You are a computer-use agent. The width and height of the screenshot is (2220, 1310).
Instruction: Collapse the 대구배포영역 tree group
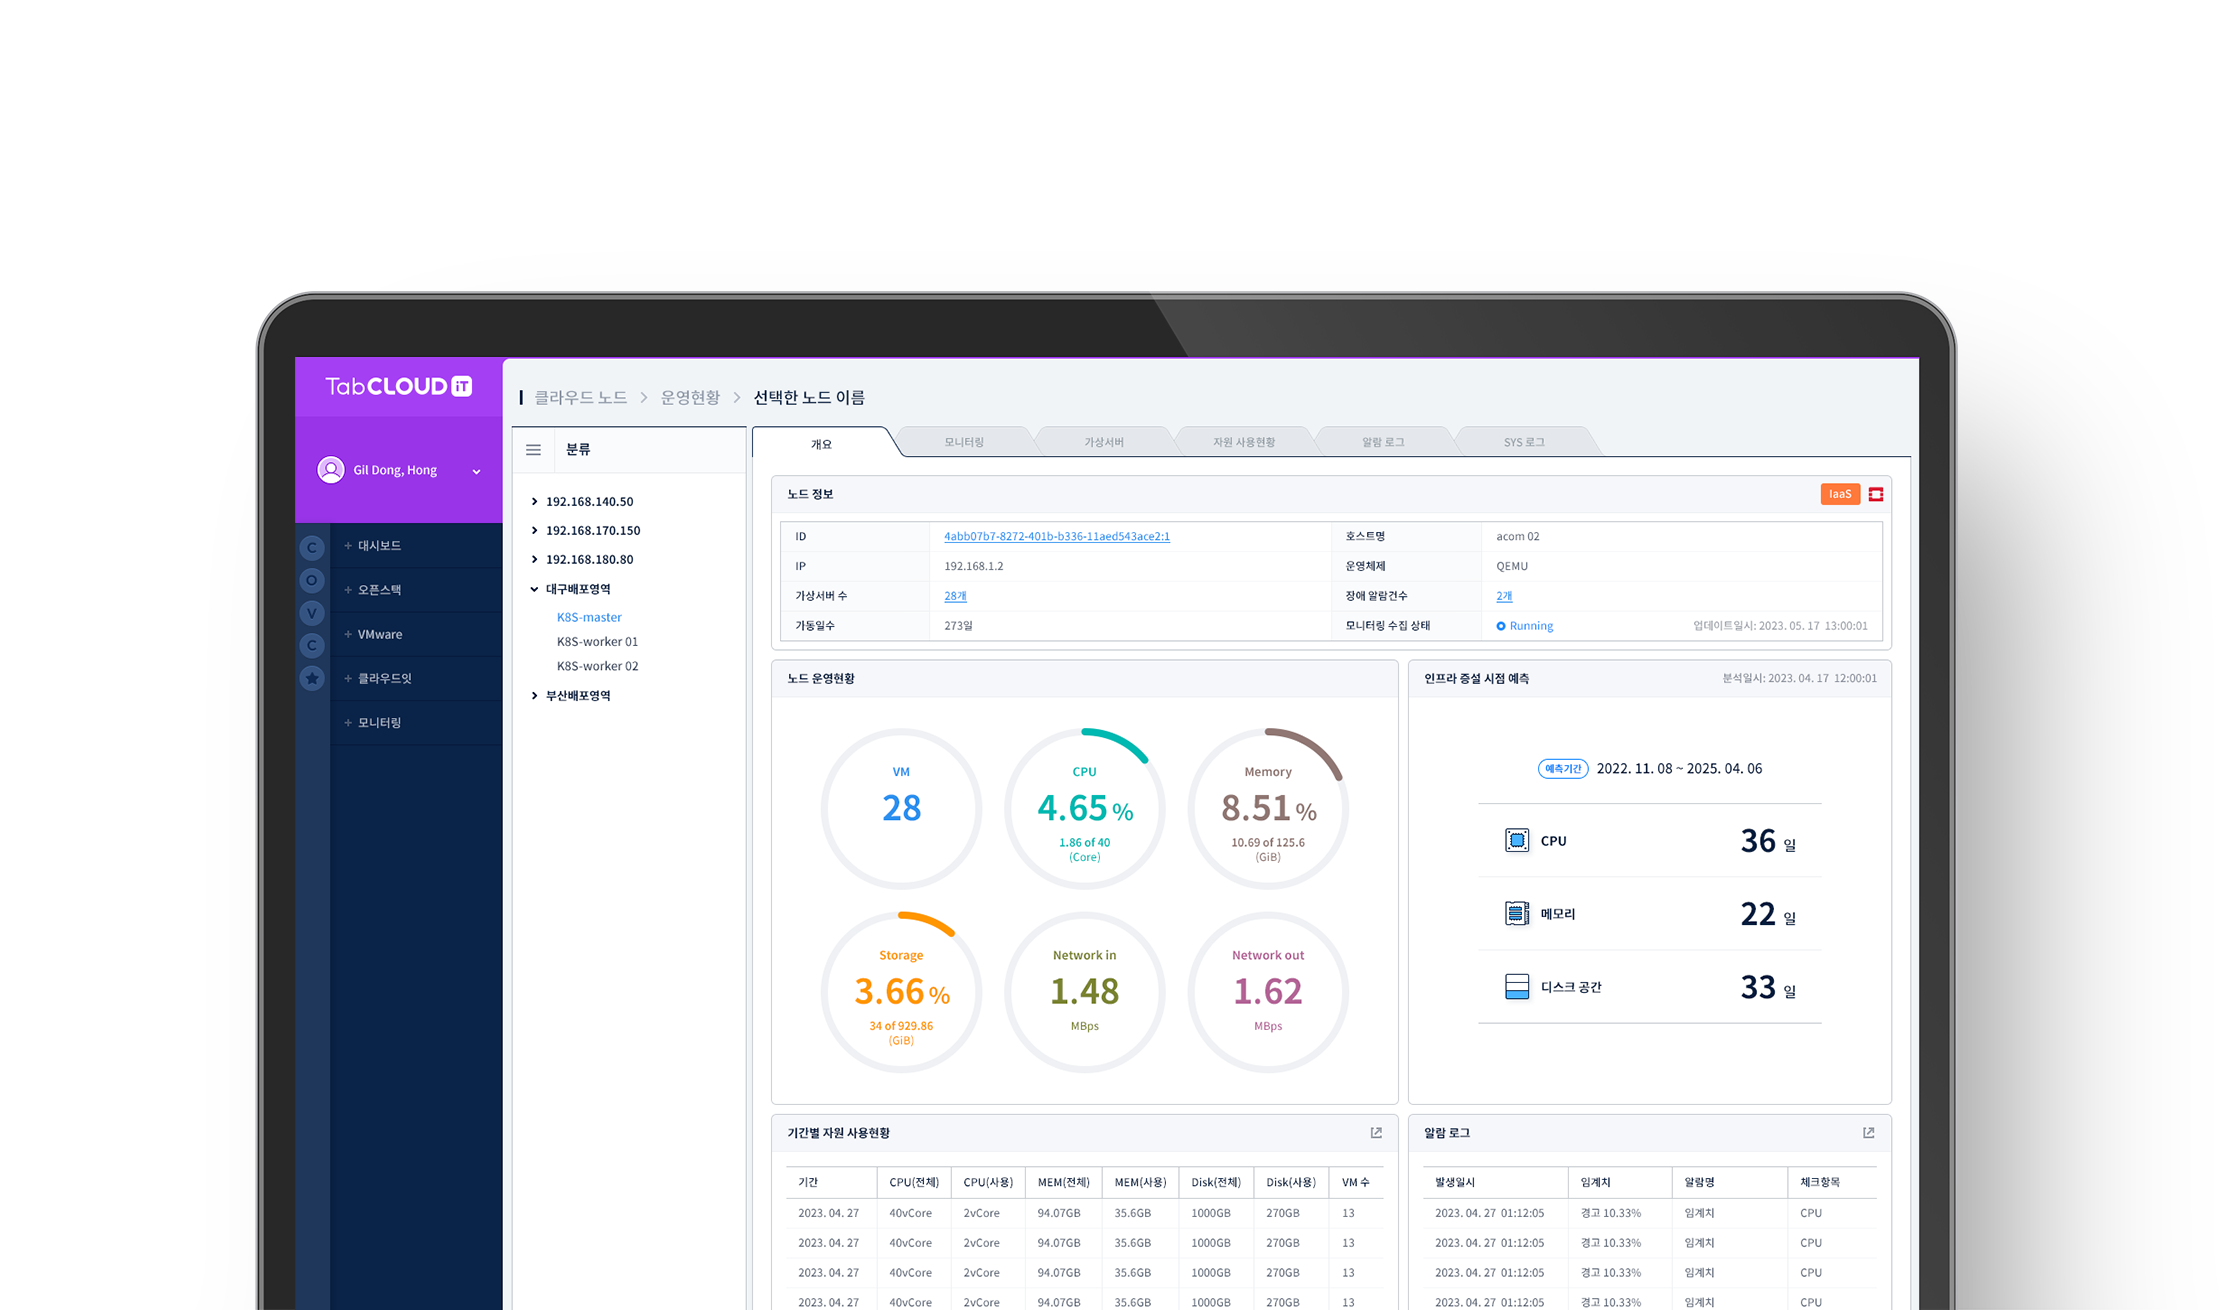pos(534,589)
